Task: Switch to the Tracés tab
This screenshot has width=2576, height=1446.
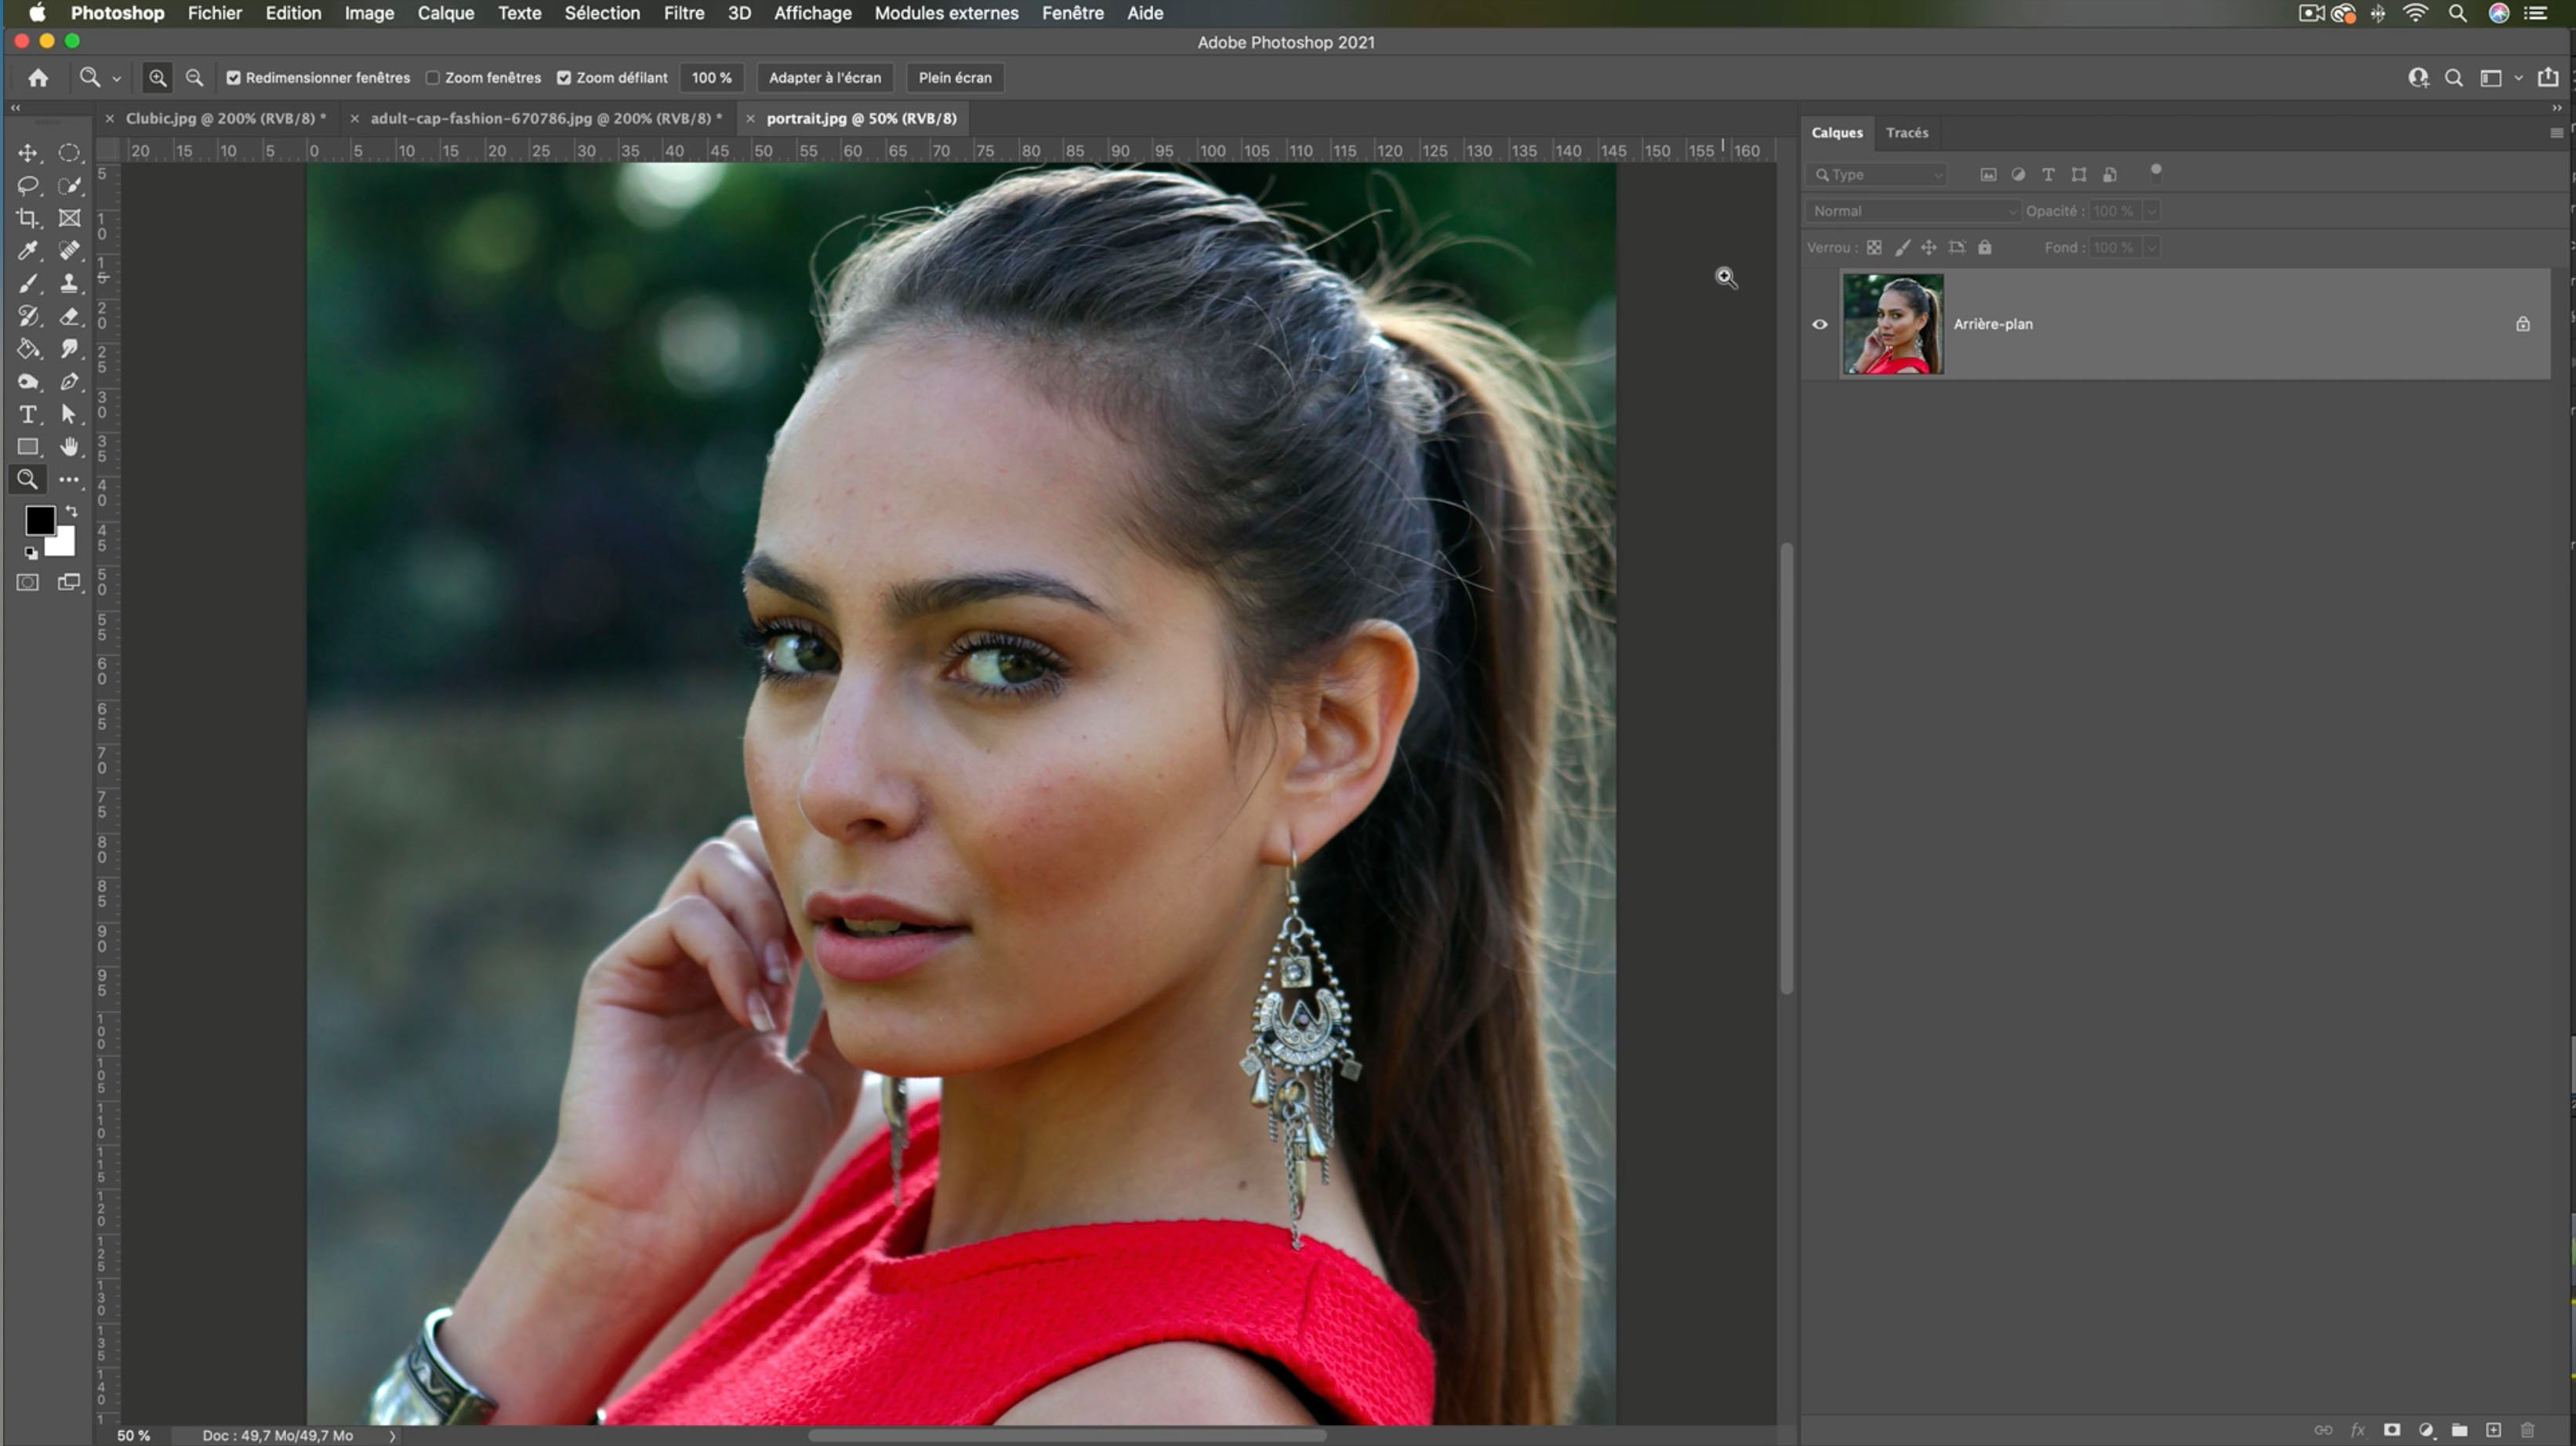Action: (x=1906, y=133)
